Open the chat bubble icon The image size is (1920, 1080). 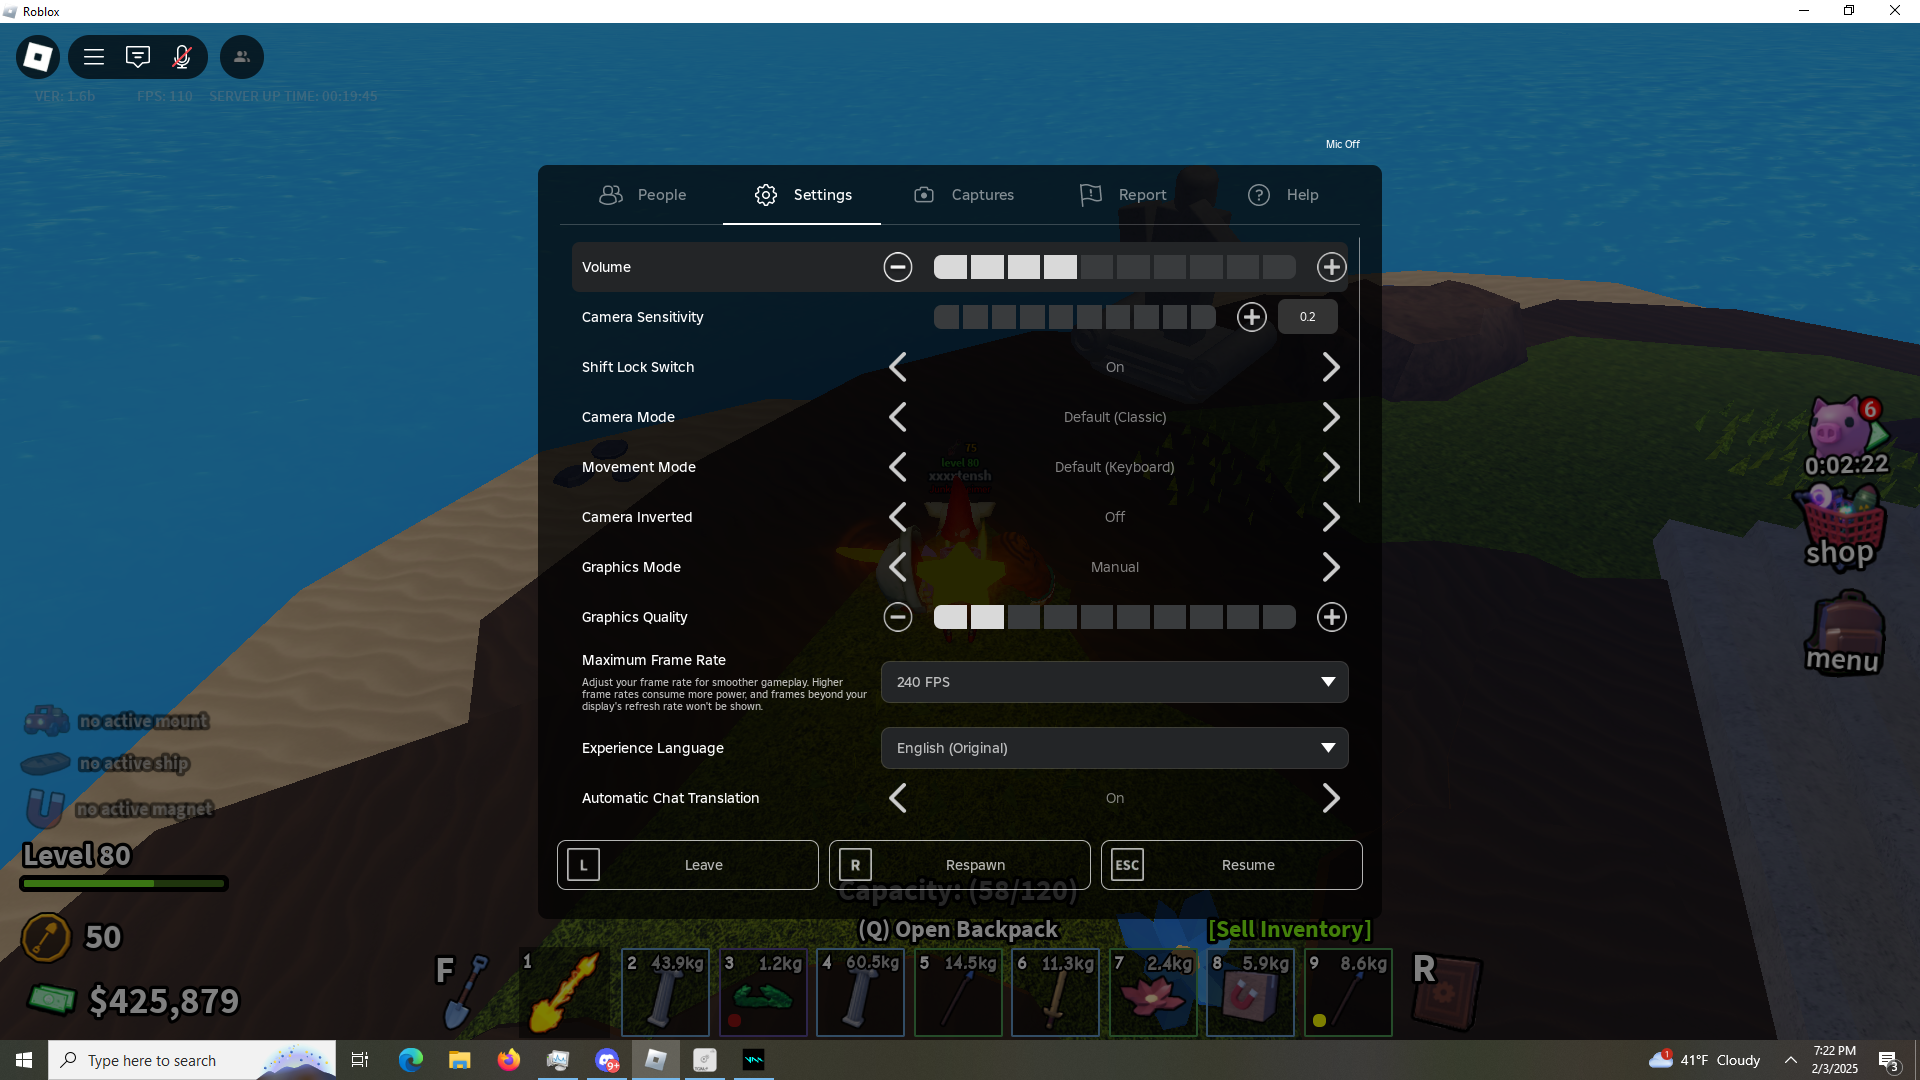point(138,57)
